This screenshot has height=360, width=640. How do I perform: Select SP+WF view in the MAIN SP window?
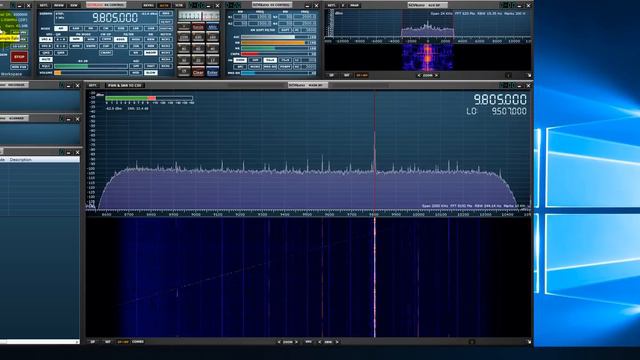coord(122,342)
